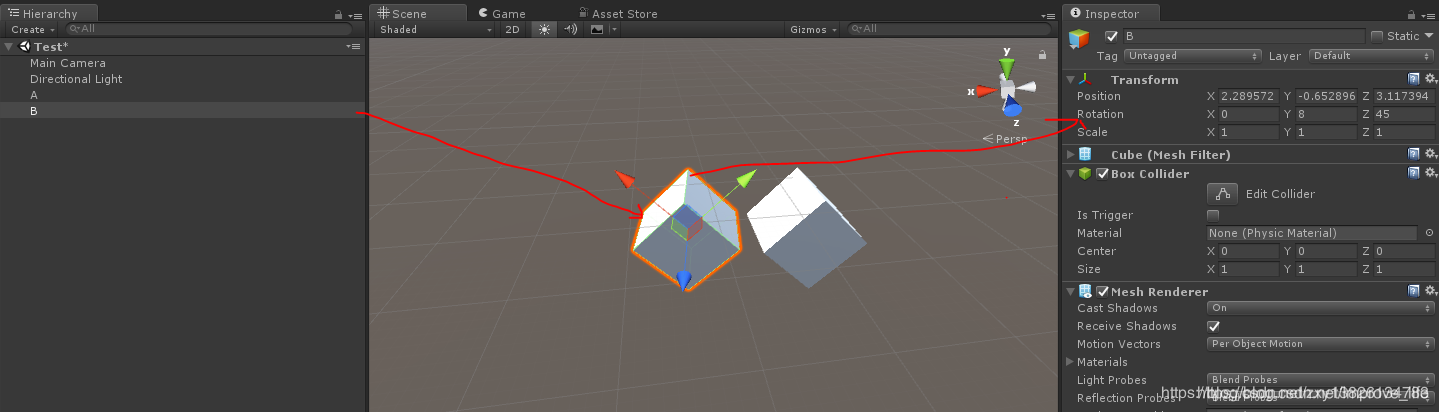
Task: Select object A in Hierarchy
Action: [x=34, y=95]
